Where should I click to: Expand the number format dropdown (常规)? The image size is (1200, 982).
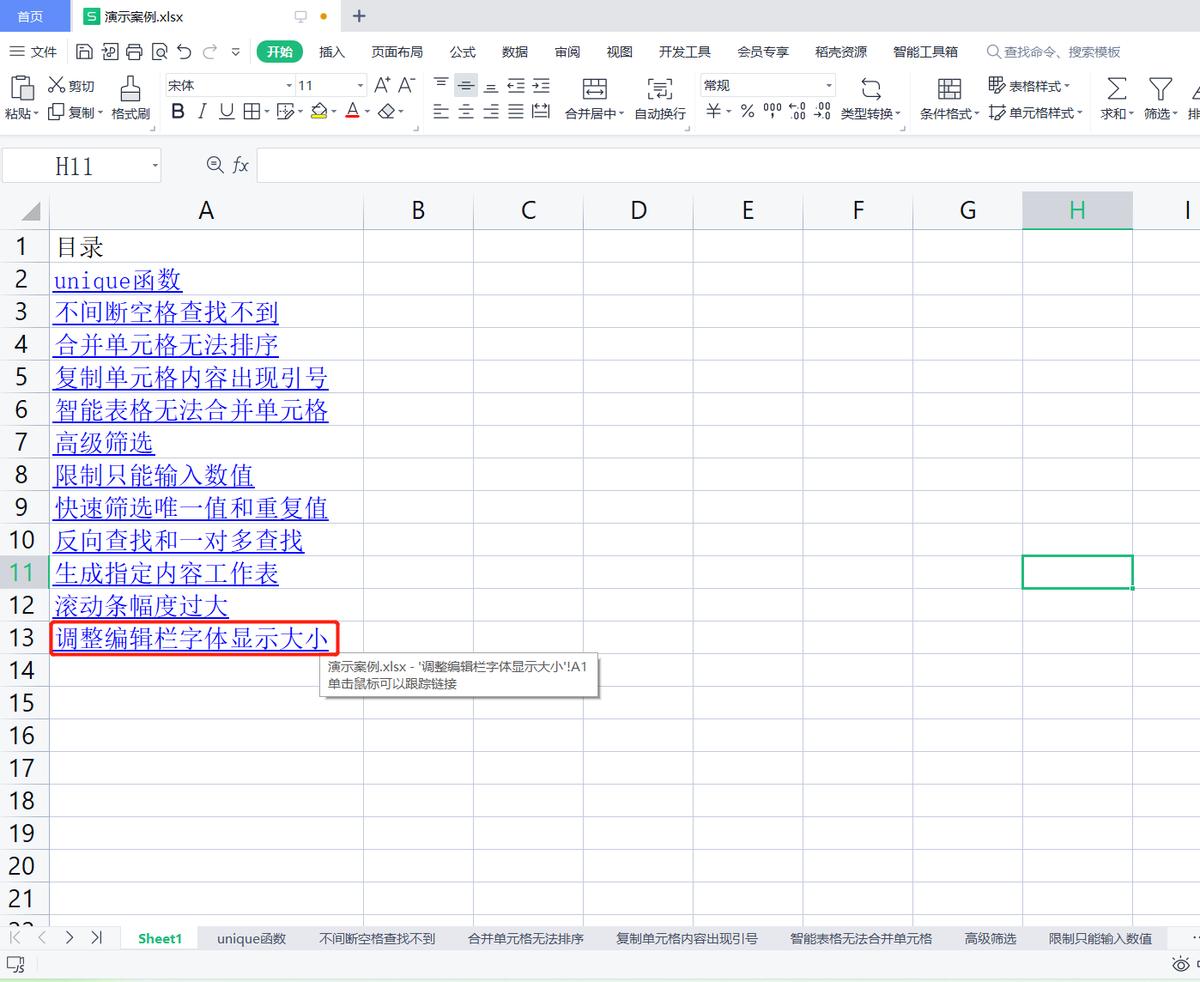pyautogui.click(x=828, y=86)
